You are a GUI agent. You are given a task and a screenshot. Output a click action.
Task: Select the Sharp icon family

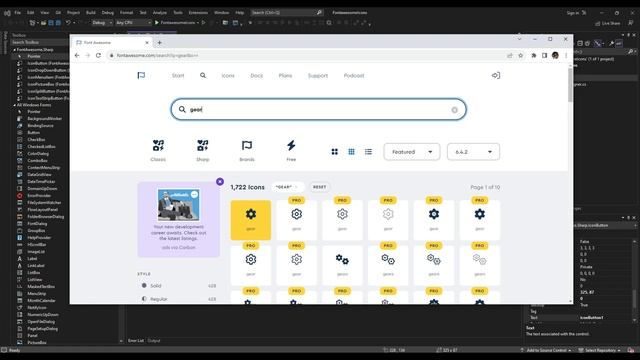pos(203,150)
